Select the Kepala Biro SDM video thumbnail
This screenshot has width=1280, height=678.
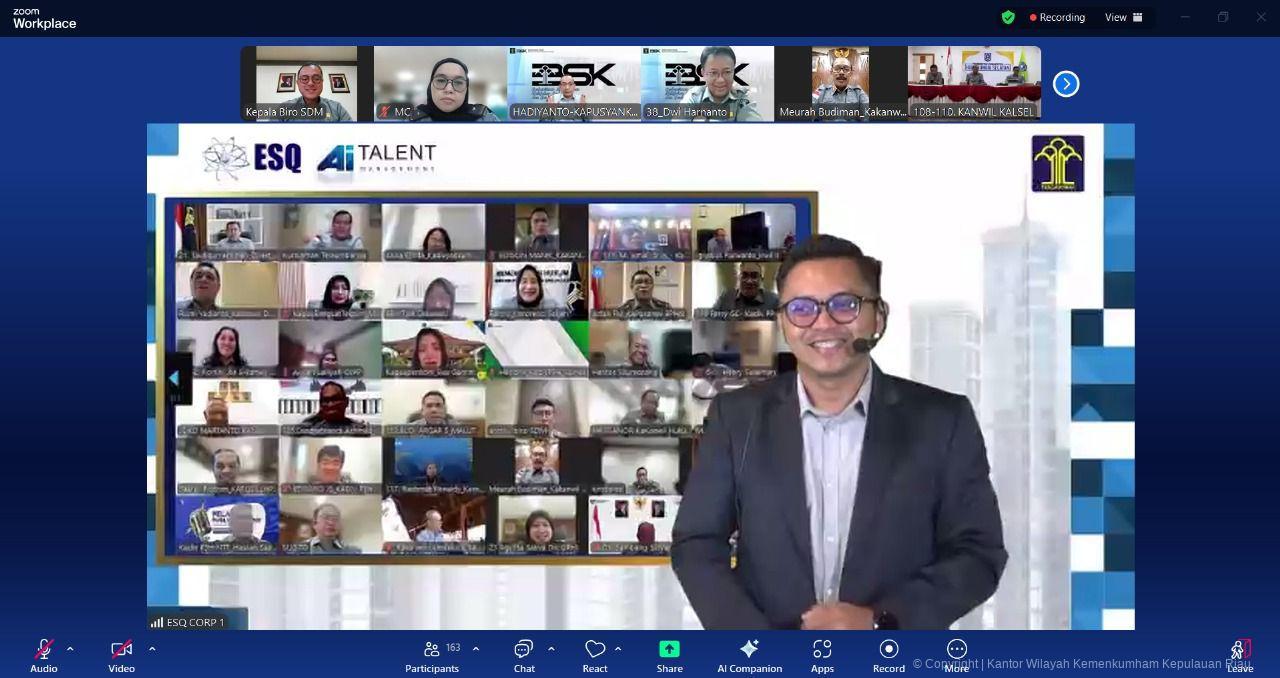point(307,84)
